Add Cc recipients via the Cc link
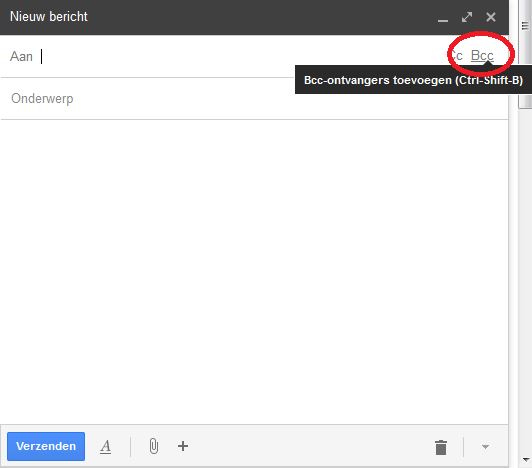This screenshot has height=468, width=532. [456, 55]
